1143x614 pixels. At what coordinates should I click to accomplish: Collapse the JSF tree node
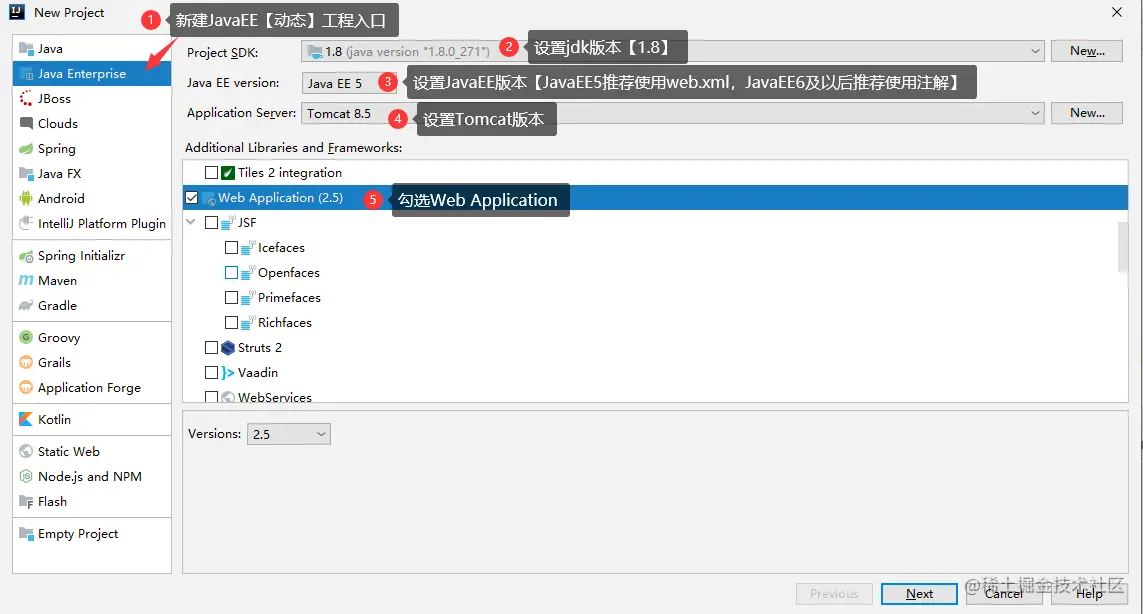[191, 222]
